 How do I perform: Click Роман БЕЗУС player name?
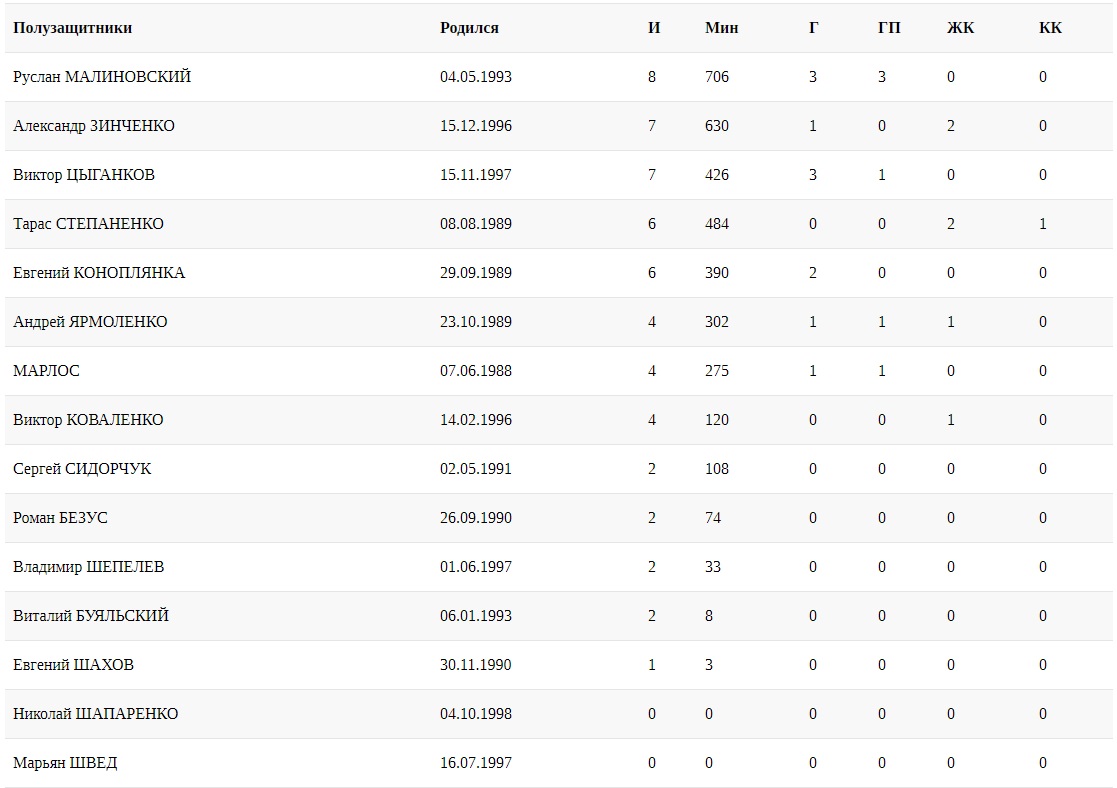tap(60, 518)
